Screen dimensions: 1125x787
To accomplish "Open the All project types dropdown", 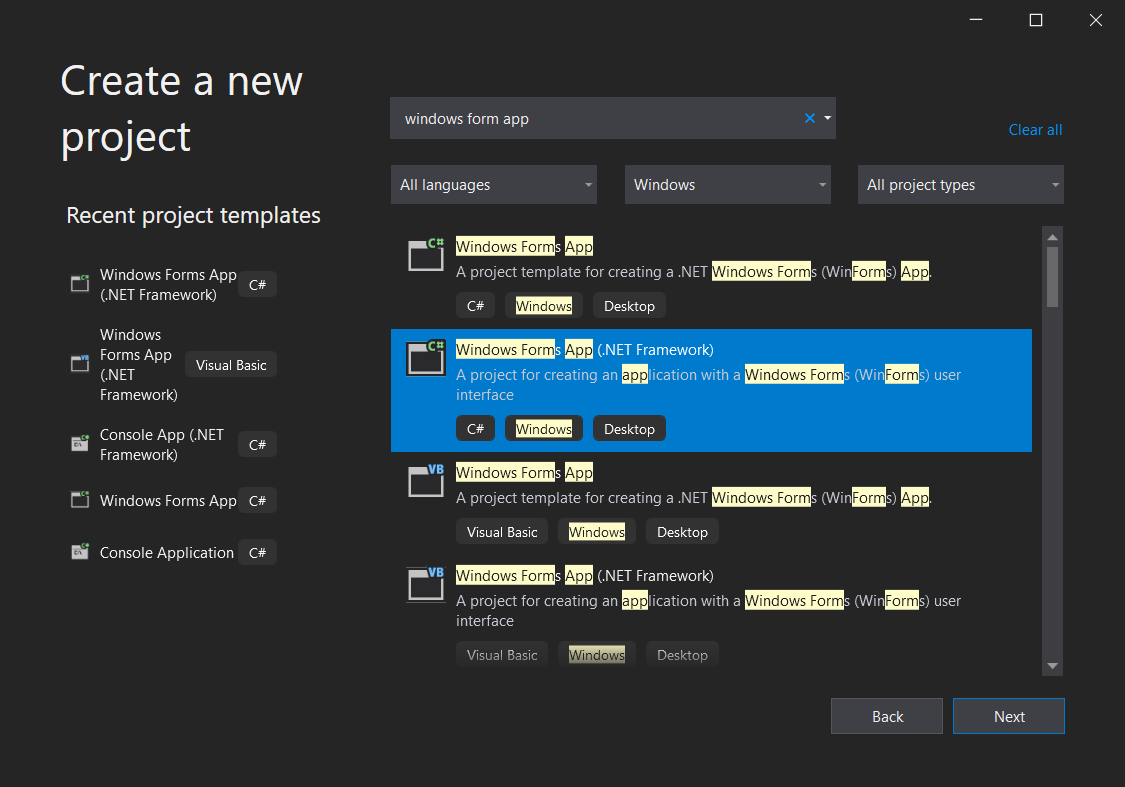I will (961, 184).
